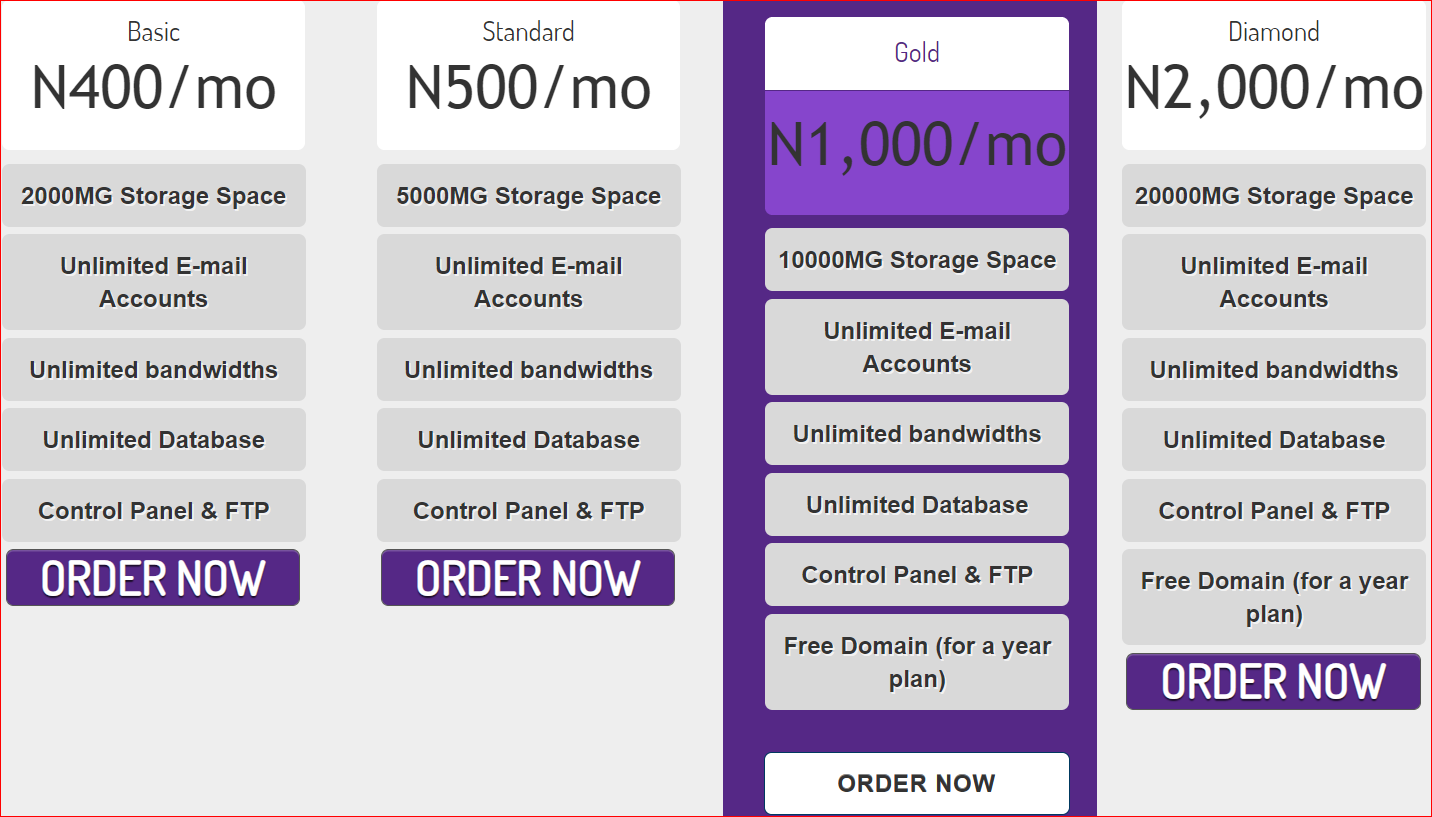
Task: Click 2000MG Storage Space feature
Action: pos(153,196)
